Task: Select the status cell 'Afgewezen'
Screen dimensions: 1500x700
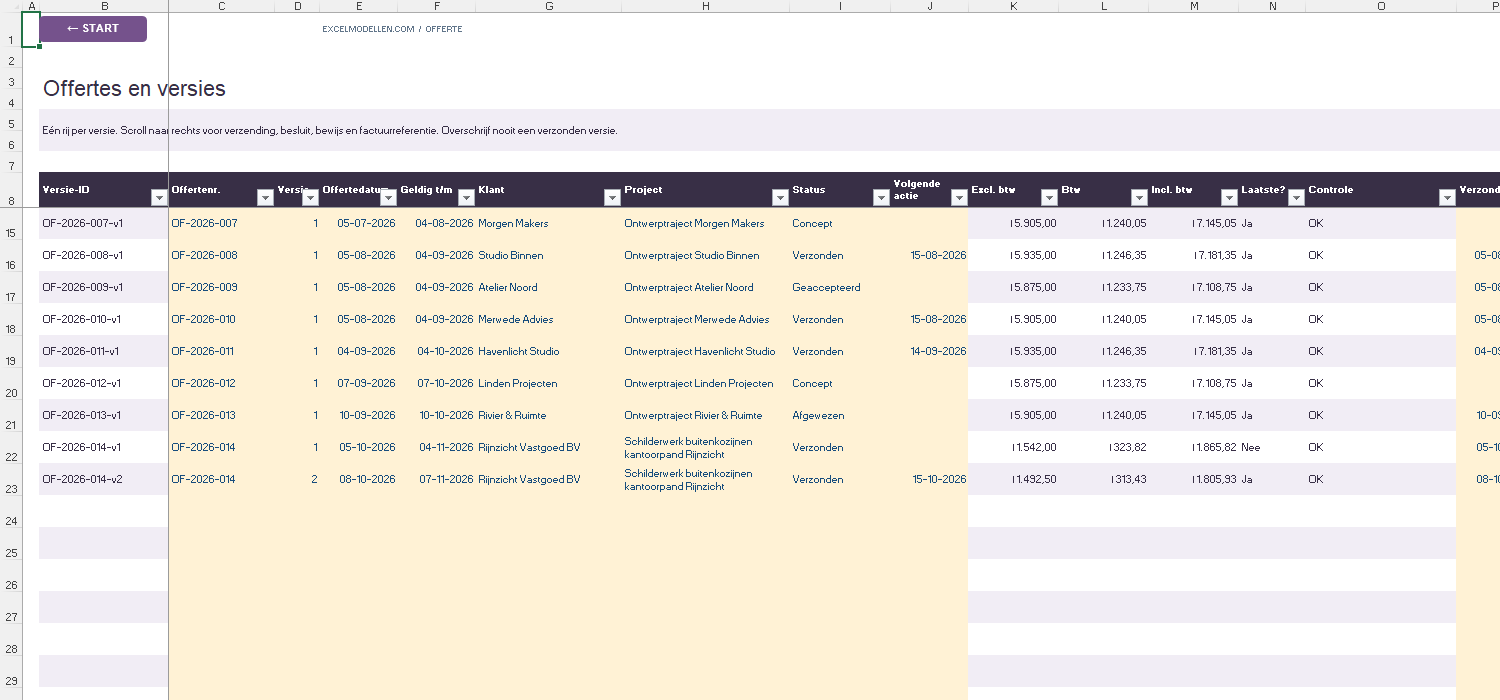Action: pyautogui.click(x=840, y=415)
